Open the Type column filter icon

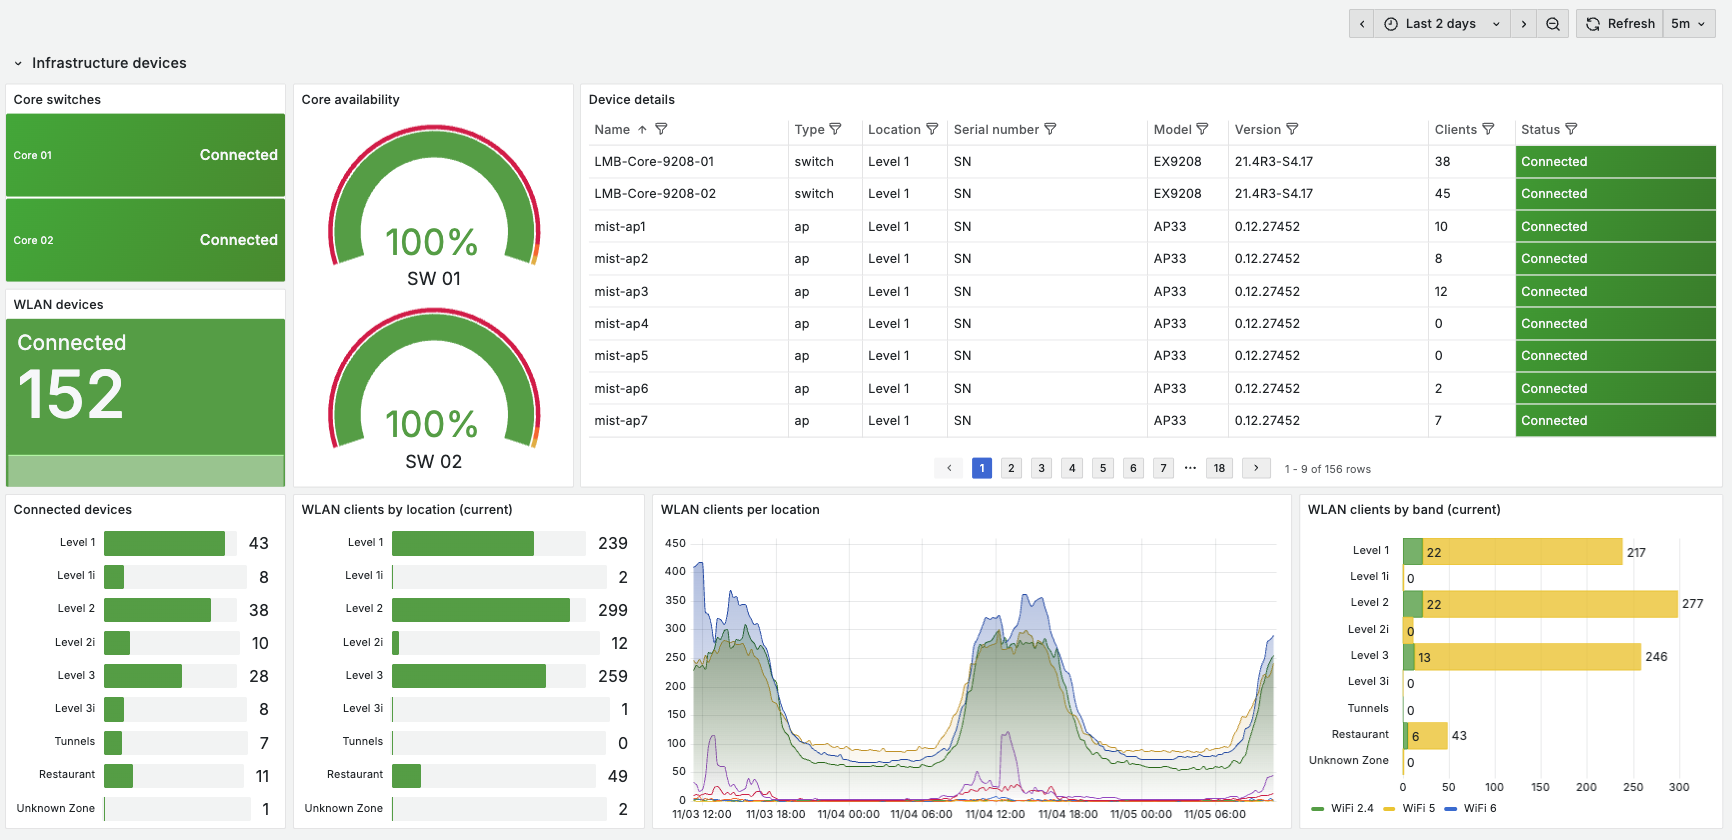[835, 129]
